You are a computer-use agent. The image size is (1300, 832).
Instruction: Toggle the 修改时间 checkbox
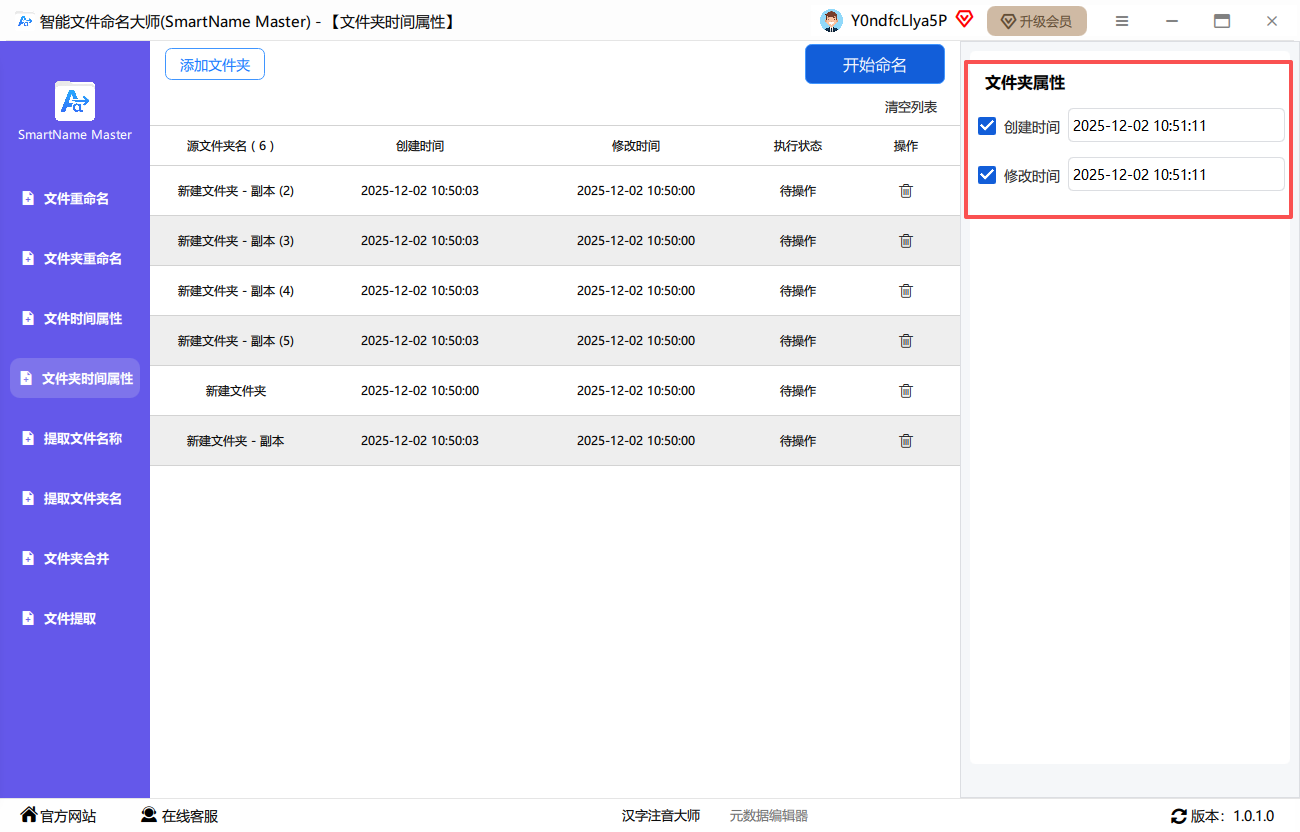click(987, 175)
